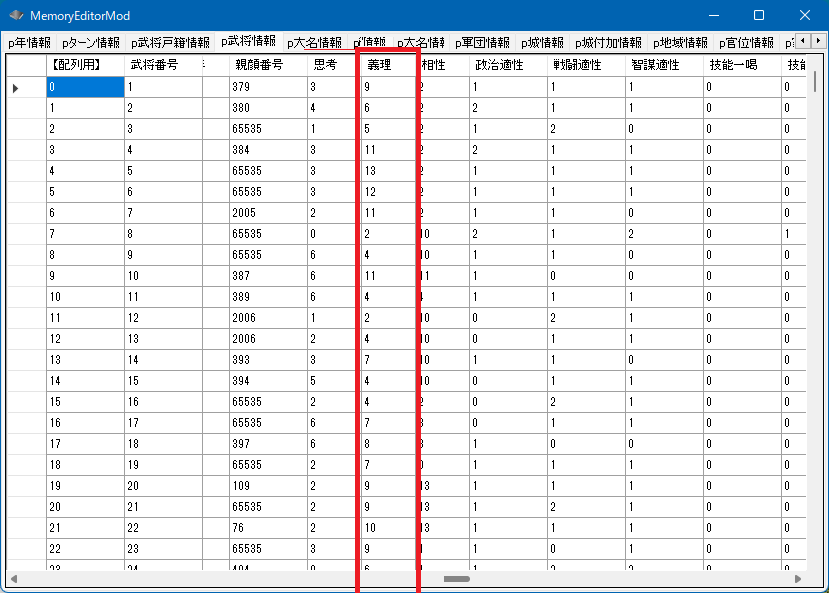Viewport: 829px width, 593px height.
Task: Click the horizontal scrollbar thumb
Action: click(x=457, y=579)
